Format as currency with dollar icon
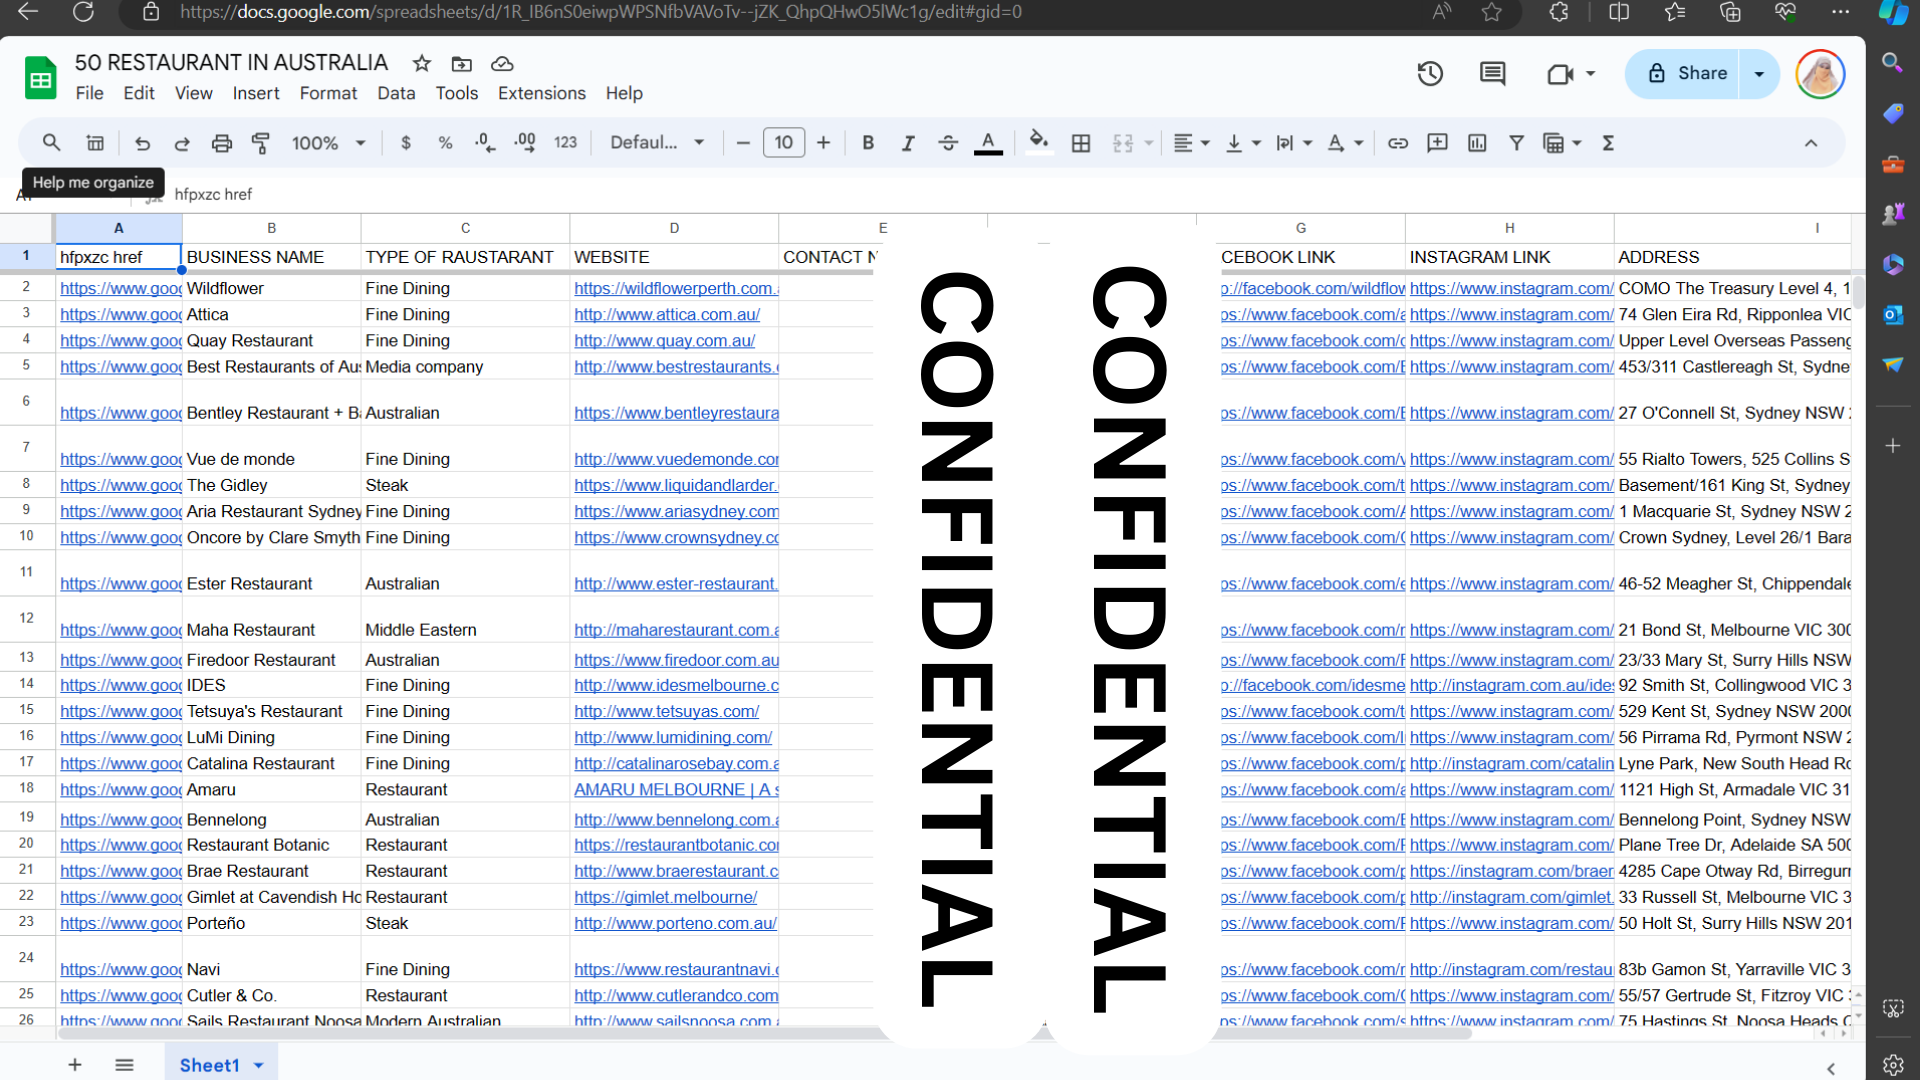 tap(405, 143)
